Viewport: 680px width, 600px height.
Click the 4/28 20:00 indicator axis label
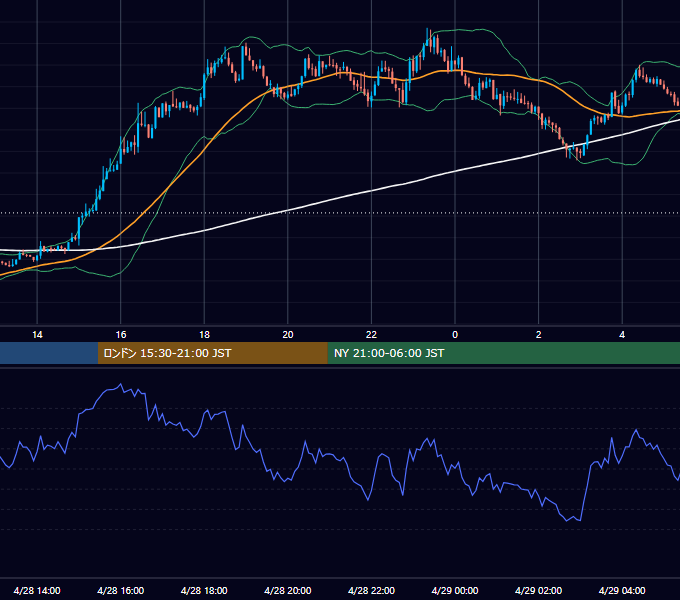tap(288, 590)
